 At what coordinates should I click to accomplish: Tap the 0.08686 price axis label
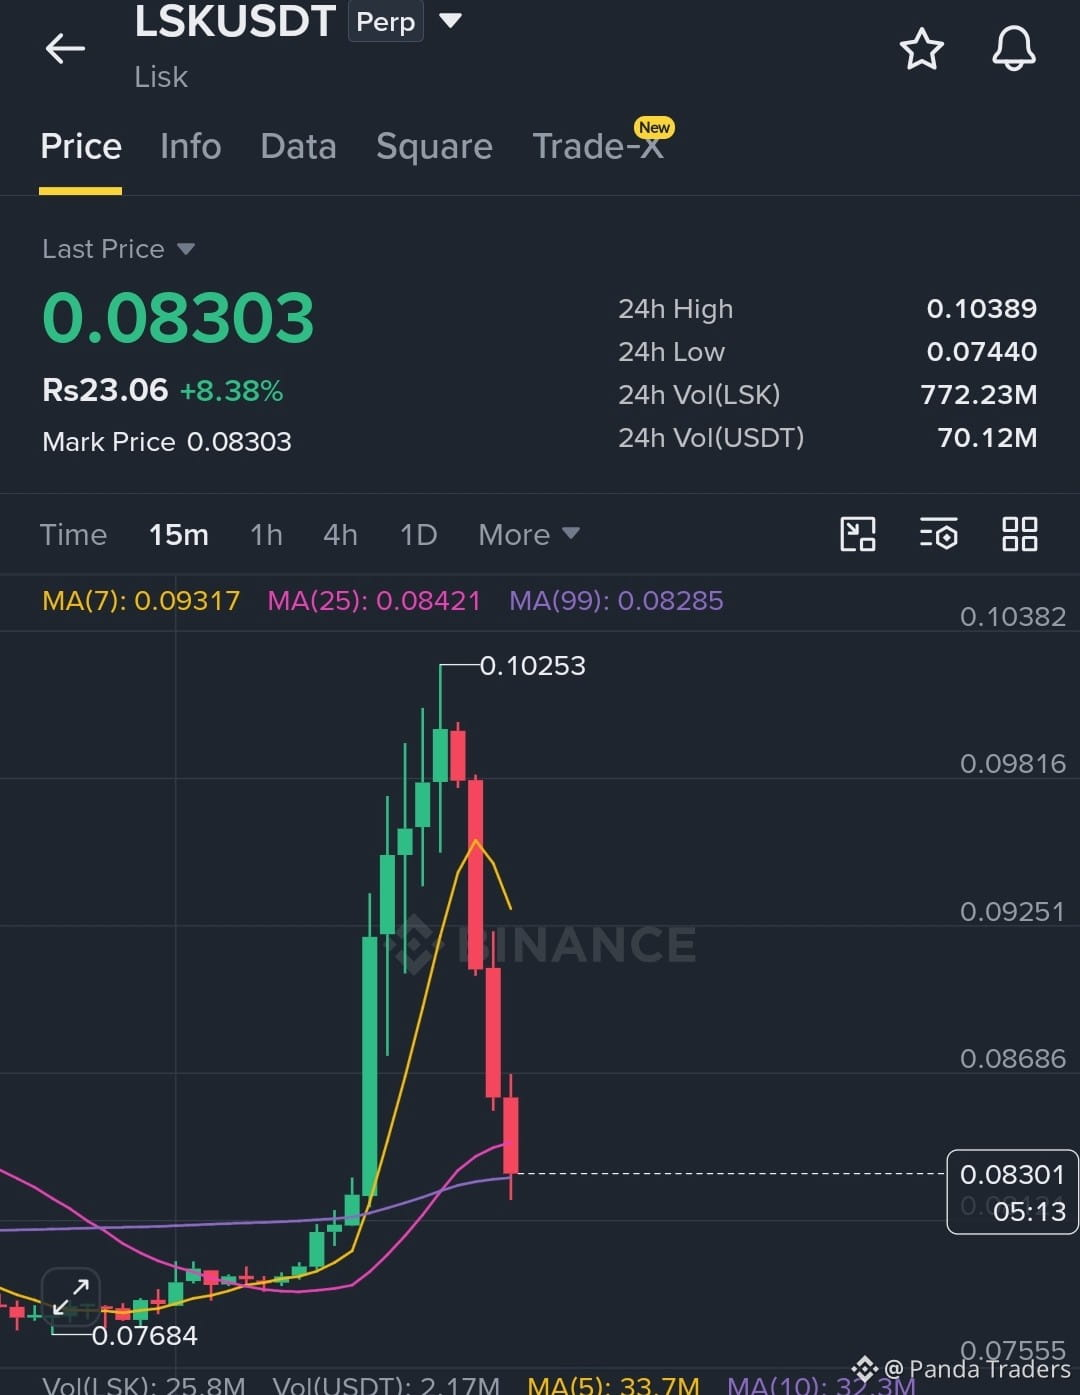(1012, 1058)
